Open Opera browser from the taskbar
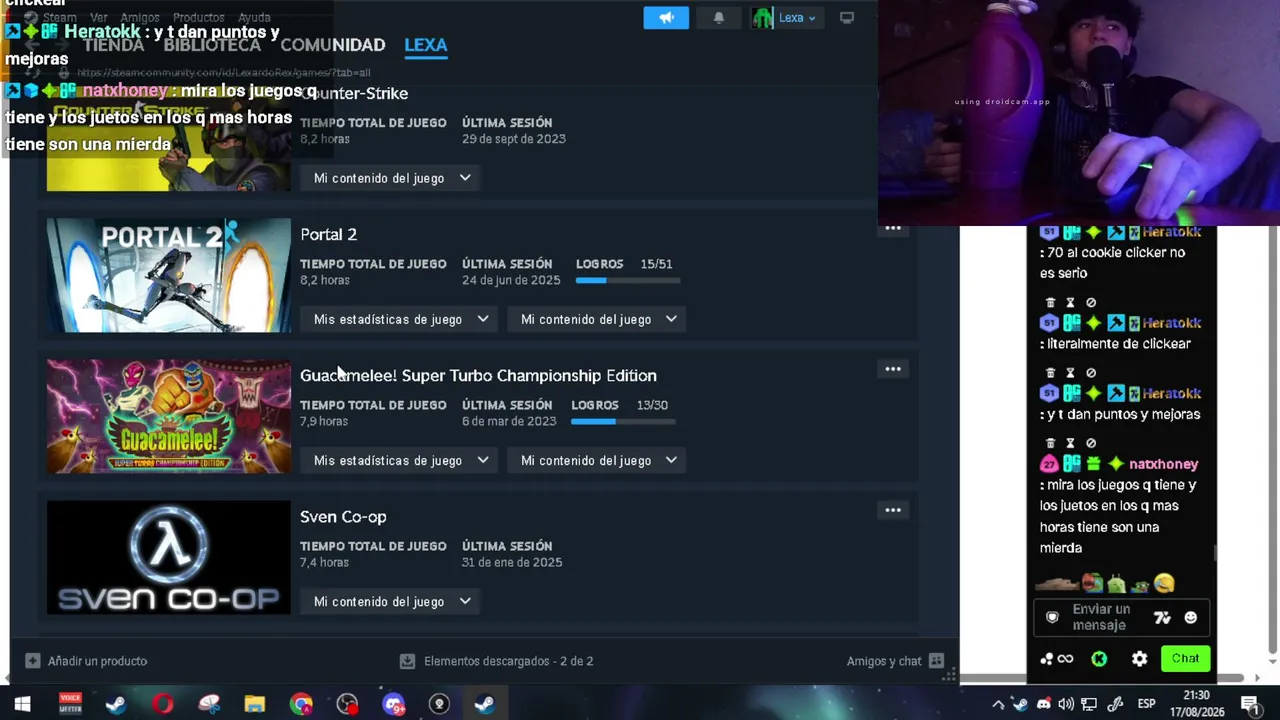Viewport: 1280px width, 720px height. coord(162,704)
